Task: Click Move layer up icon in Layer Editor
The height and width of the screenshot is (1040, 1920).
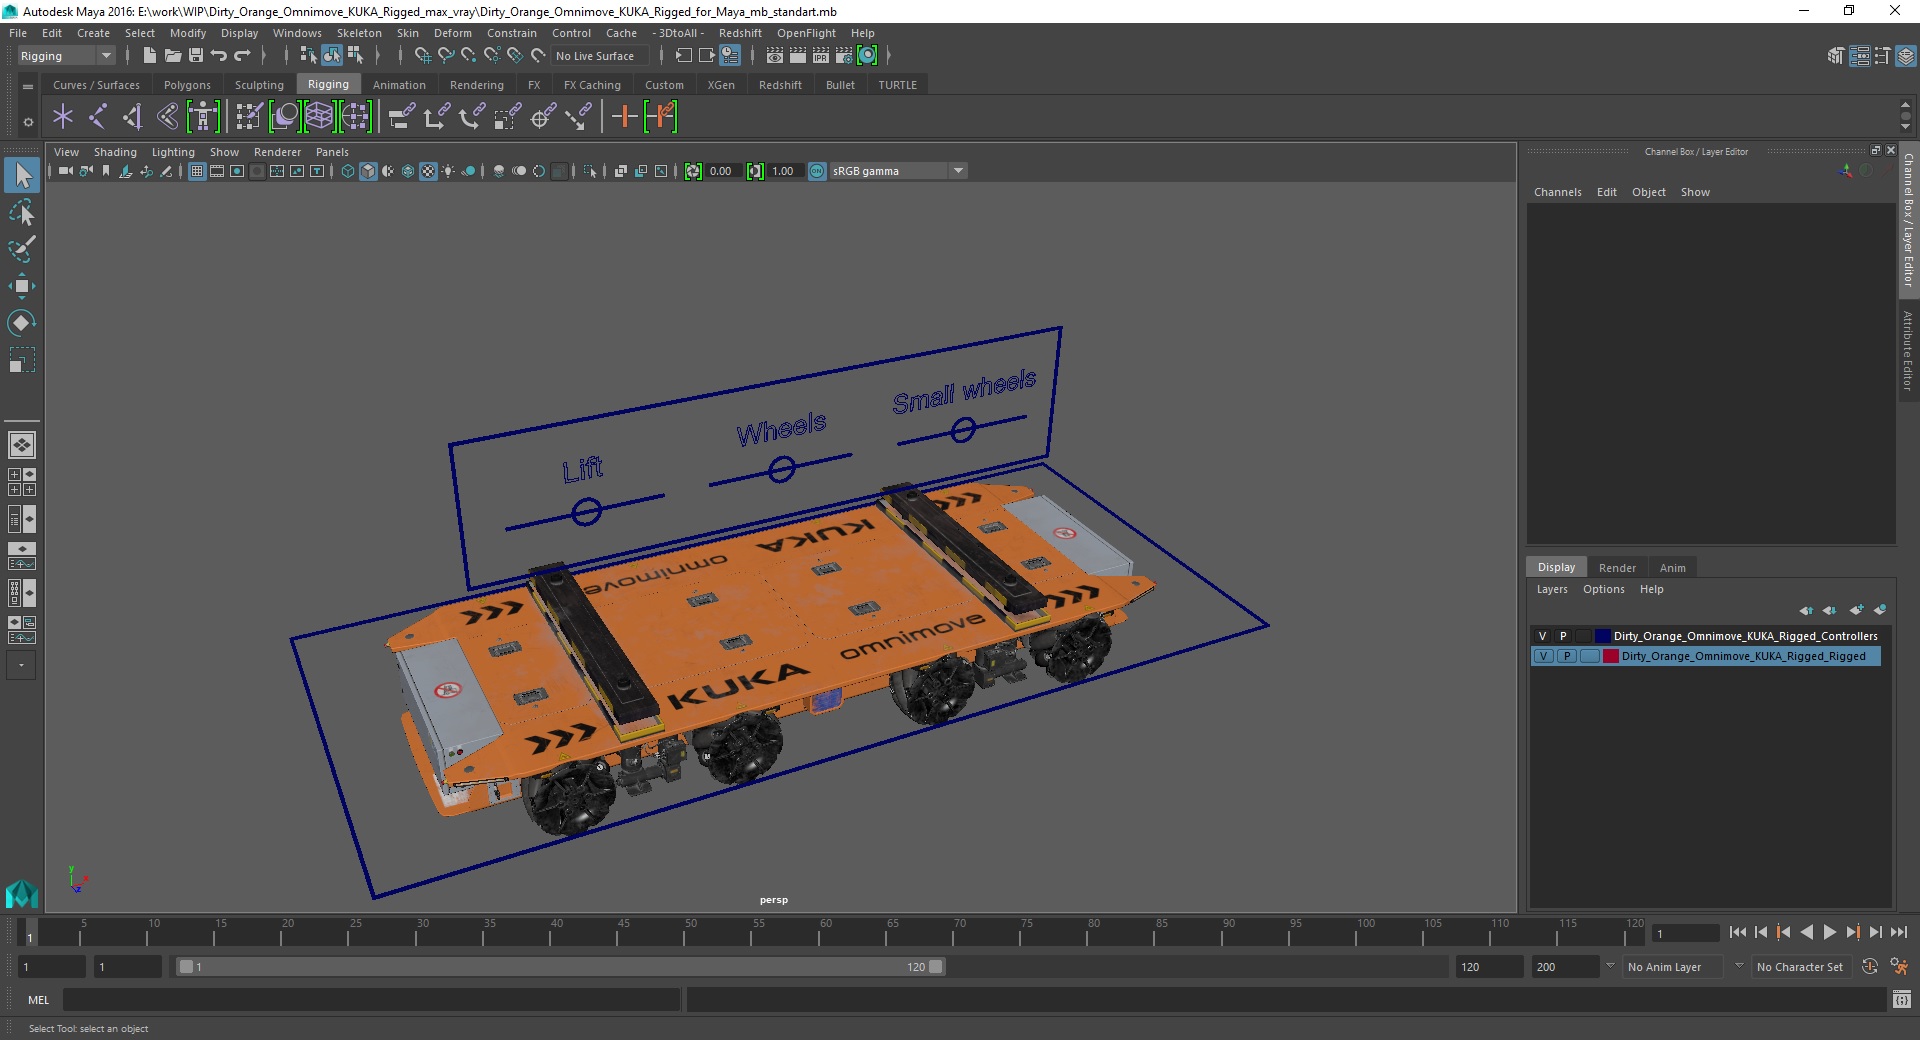Action: click(1806, 610)
